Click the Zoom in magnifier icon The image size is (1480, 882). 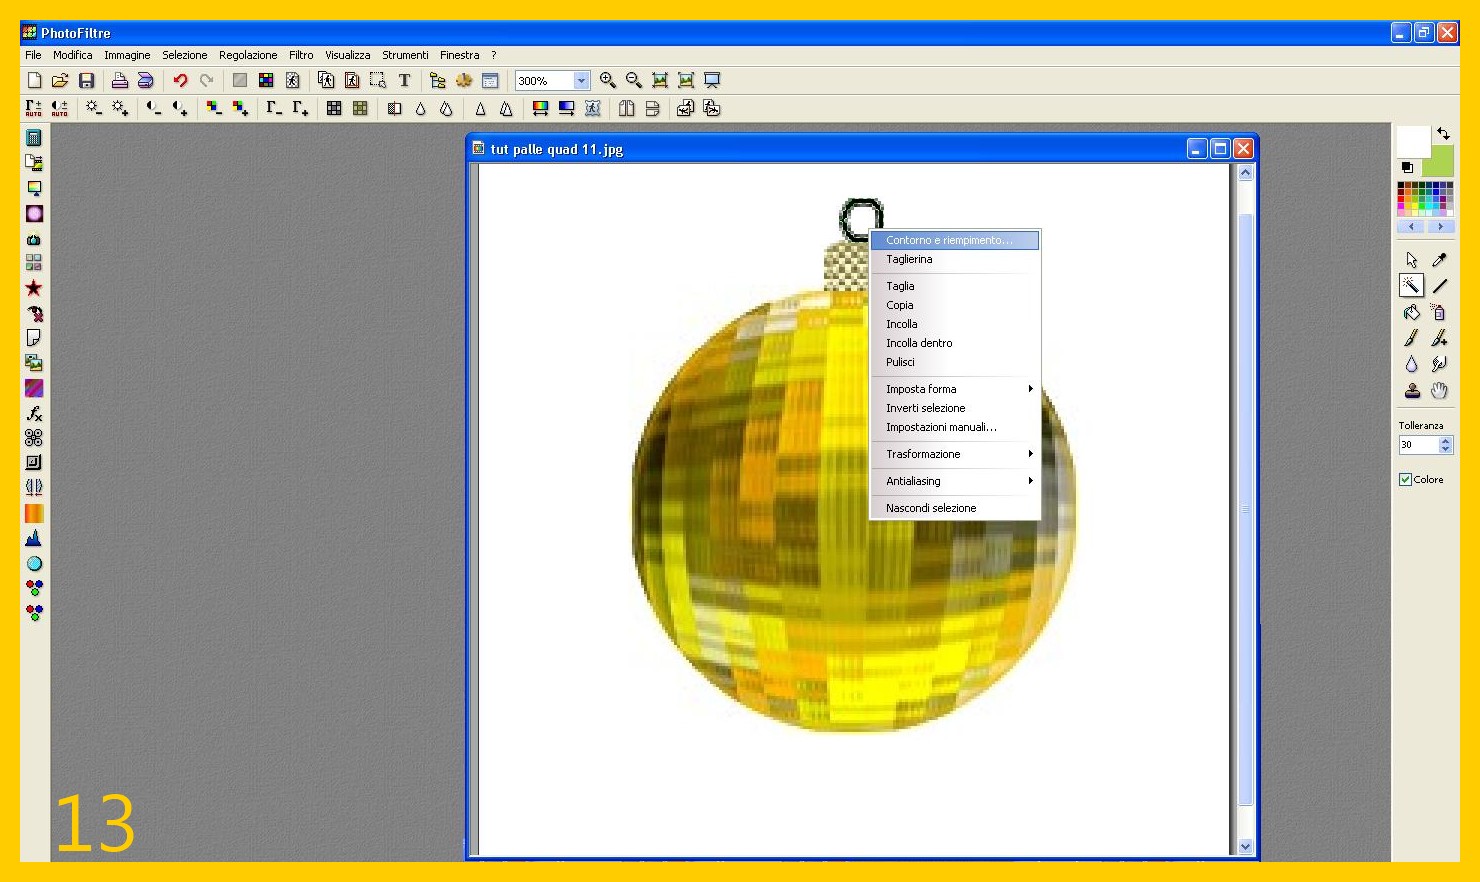tap(607, 81)
